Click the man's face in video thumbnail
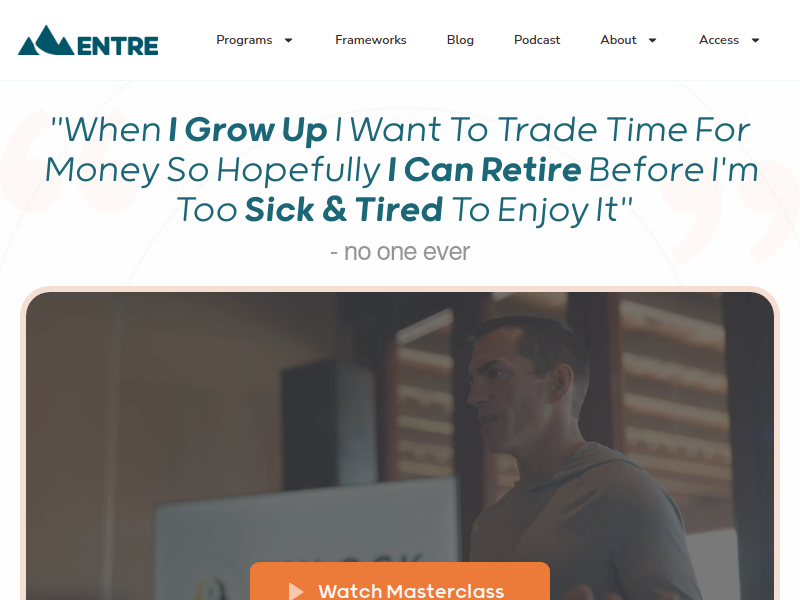Screen dimensions: 800x600 point(505,388)
